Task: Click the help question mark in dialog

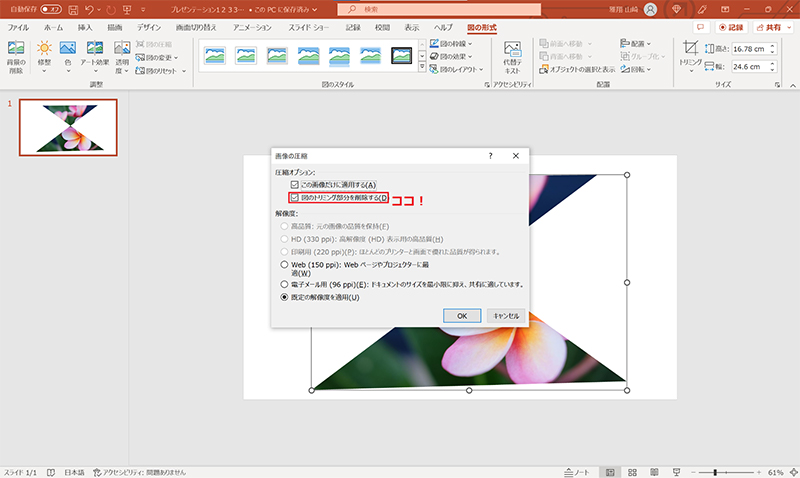Action: [x=490, y=157]
